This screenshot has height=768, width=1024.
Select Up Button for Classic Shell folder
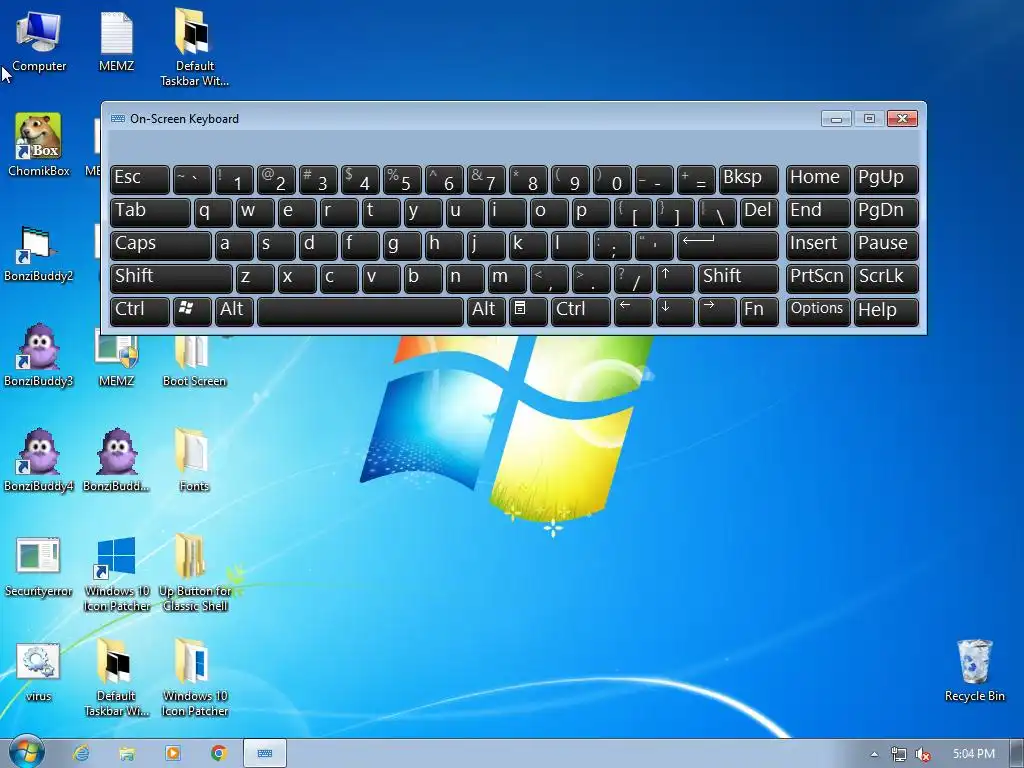pos(194,573)
